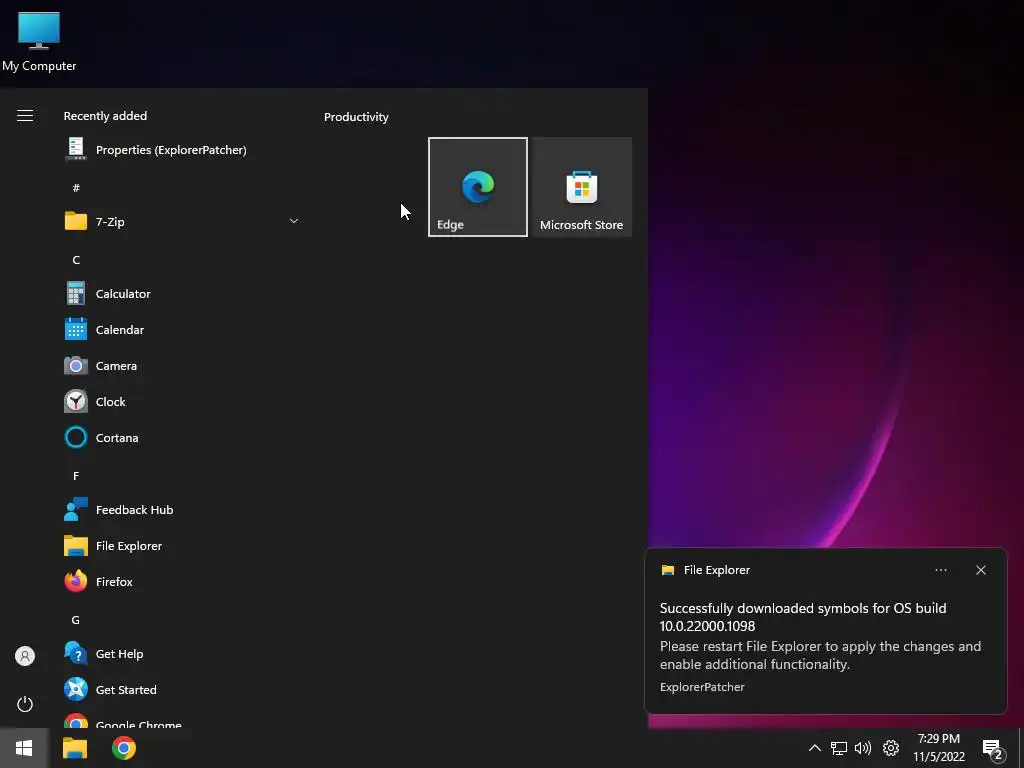
Task: Open Get Help app
Action: coord(182,654)
